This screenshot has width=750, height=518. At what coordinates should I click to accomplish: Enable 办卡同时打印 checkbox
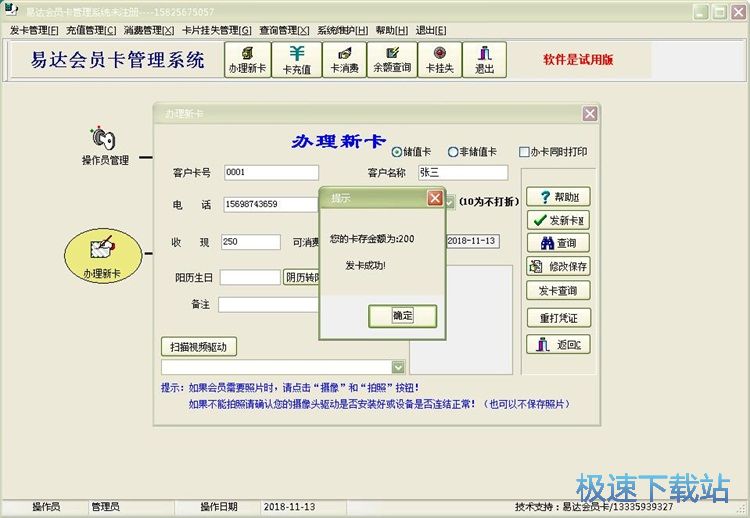[x=524, y=152]
